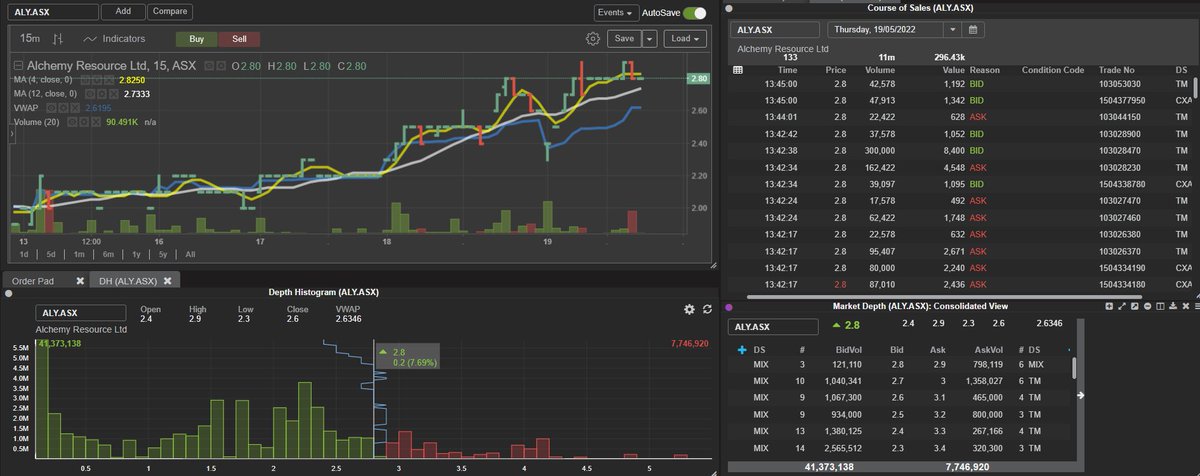Change the chart type bars icon

pyautogui.click(x=57, y=39)
